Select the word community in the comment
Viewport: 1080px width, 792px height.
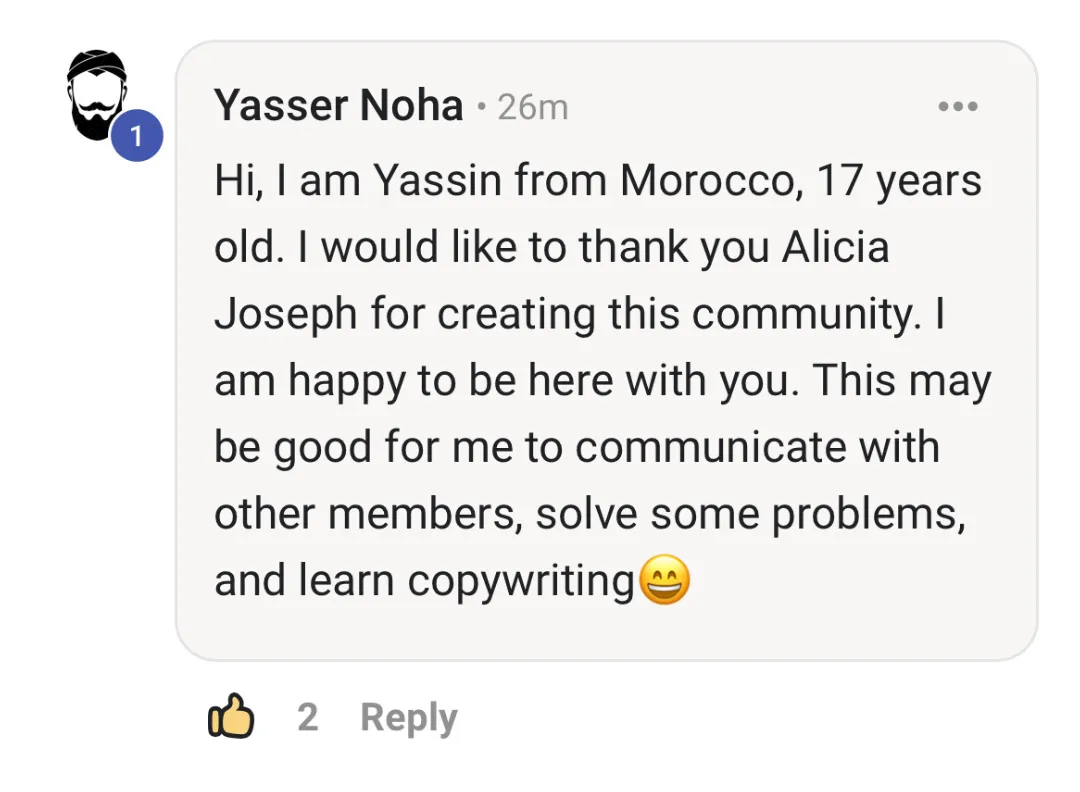(x=804, y=315)
